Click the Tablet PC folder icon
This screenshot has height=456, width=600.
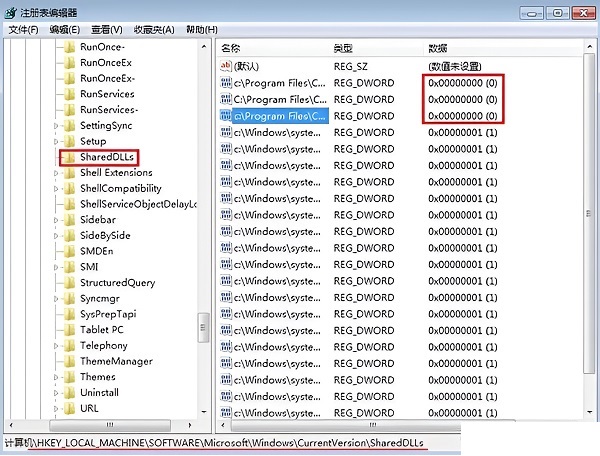click(70, 329)
